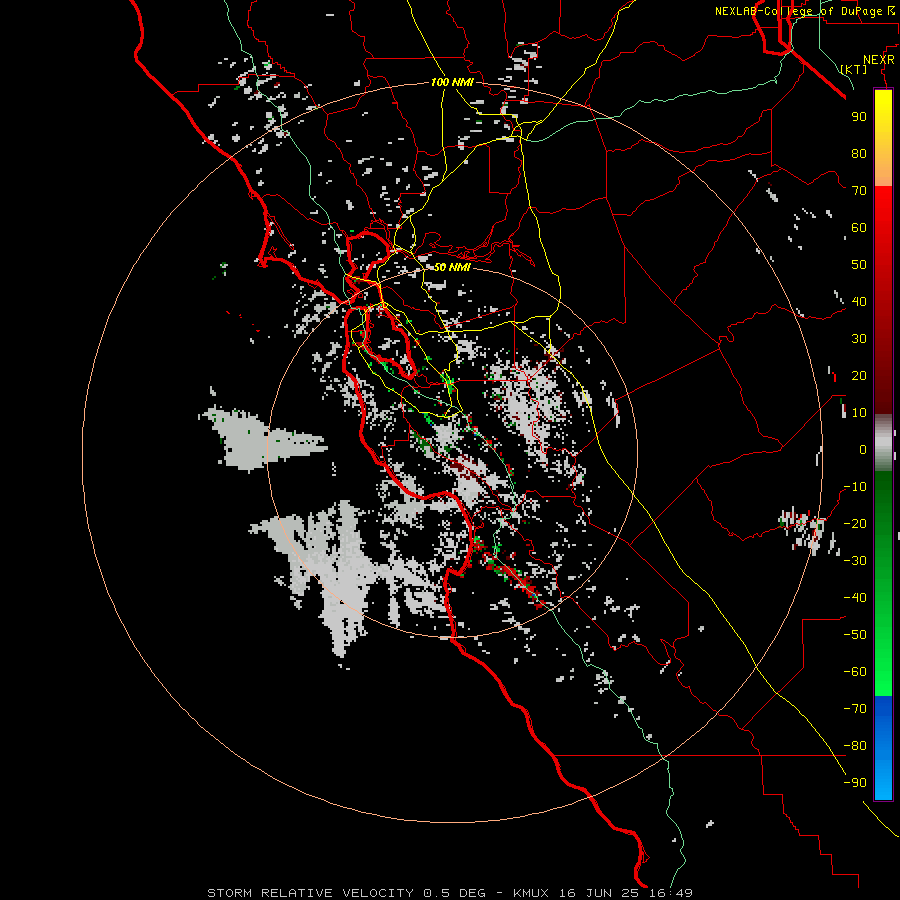The width and height of the screenshot is (900, 900).
Task: Click "0.5 DEG" elevation in the caption
Action: click(x=454, y=893)
